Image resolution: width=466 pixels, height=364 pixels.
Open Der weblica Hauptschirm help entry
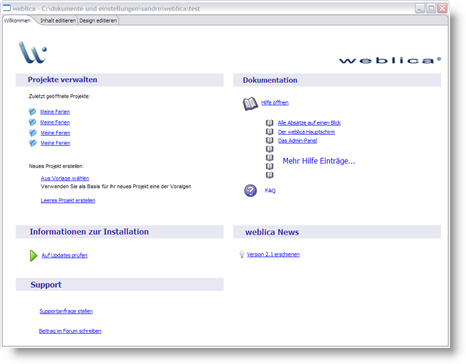306,132
